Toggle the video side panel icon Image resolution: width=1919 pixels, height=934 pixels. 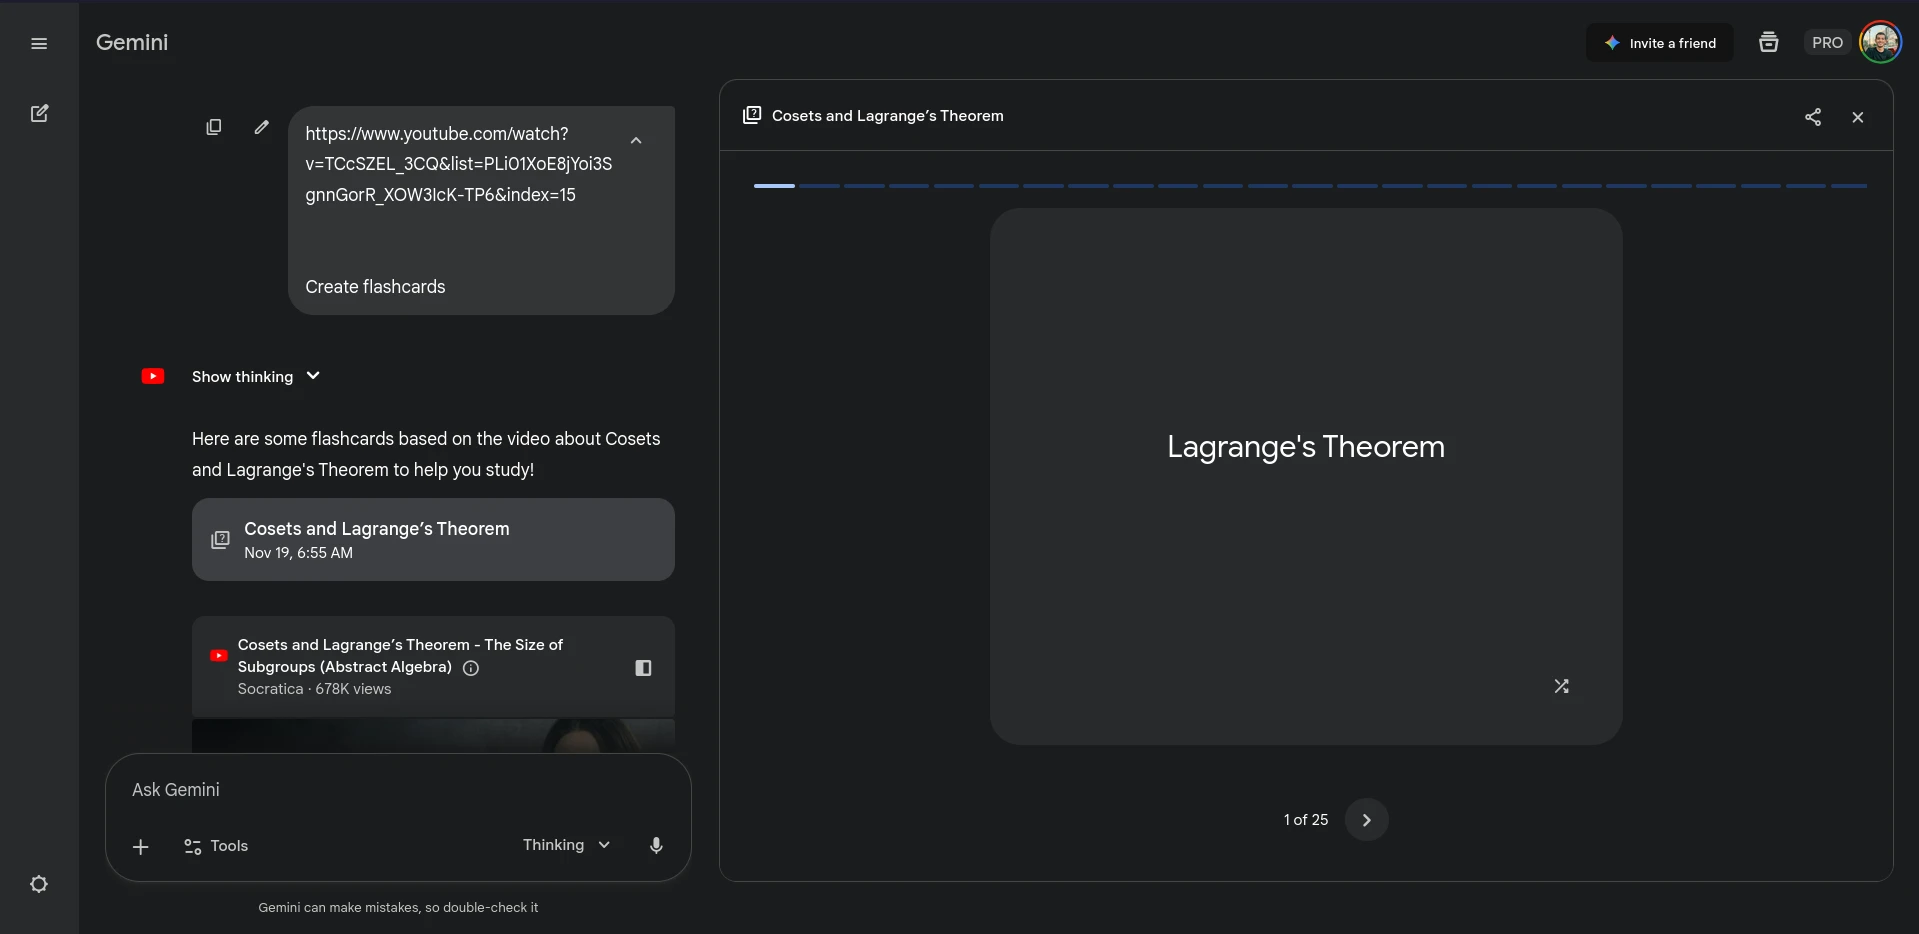pos(643,668)
